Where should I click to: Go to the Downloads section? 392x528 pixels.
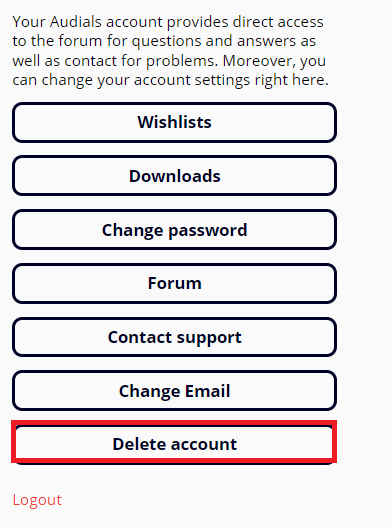tap(174, 176)
